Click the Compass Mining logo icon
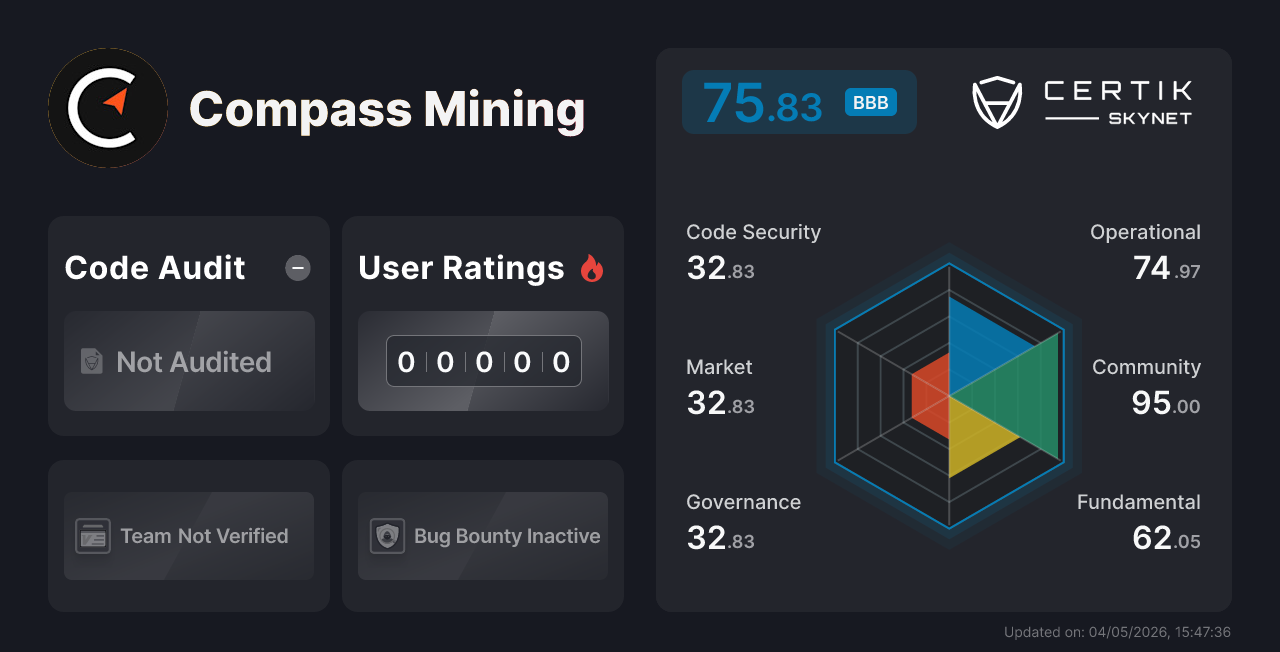The width and height of the screenshot is (1280, 652). coord(108,108)
